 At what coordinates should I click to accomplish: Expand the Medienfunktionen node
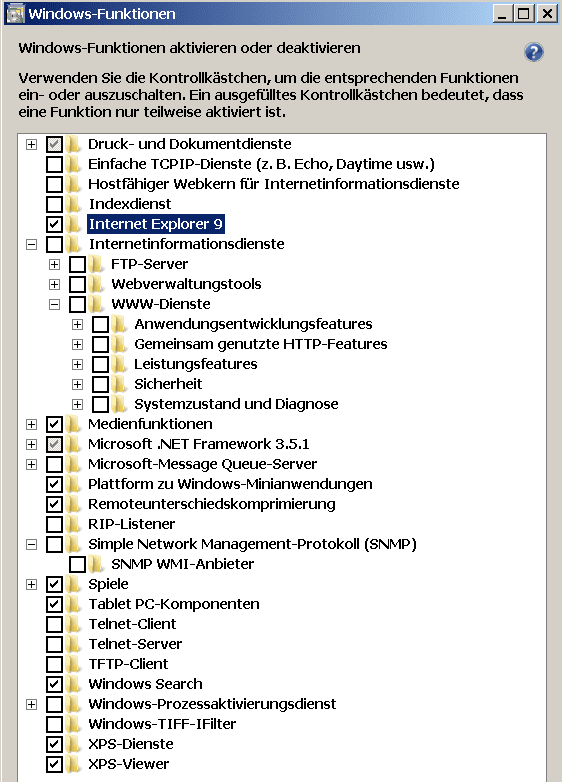pos(31,424)
